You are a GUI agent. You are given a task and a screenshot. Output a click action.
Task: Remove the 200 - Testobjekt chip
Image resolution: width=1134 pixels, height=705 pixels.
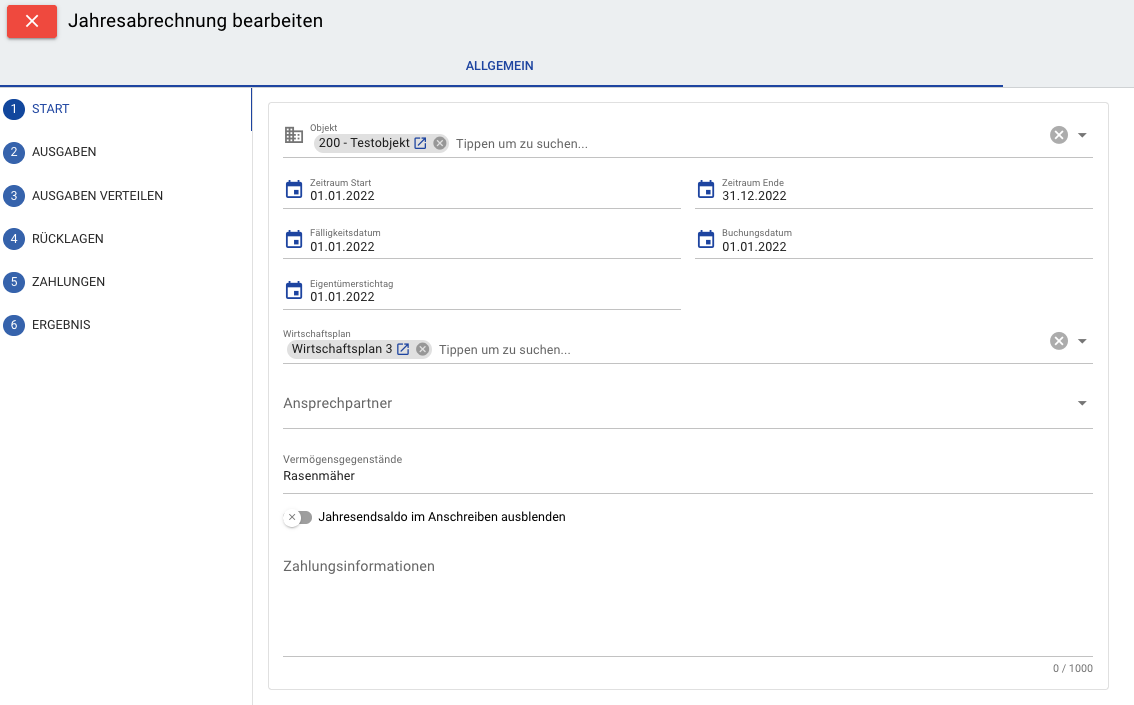(440, 143)
